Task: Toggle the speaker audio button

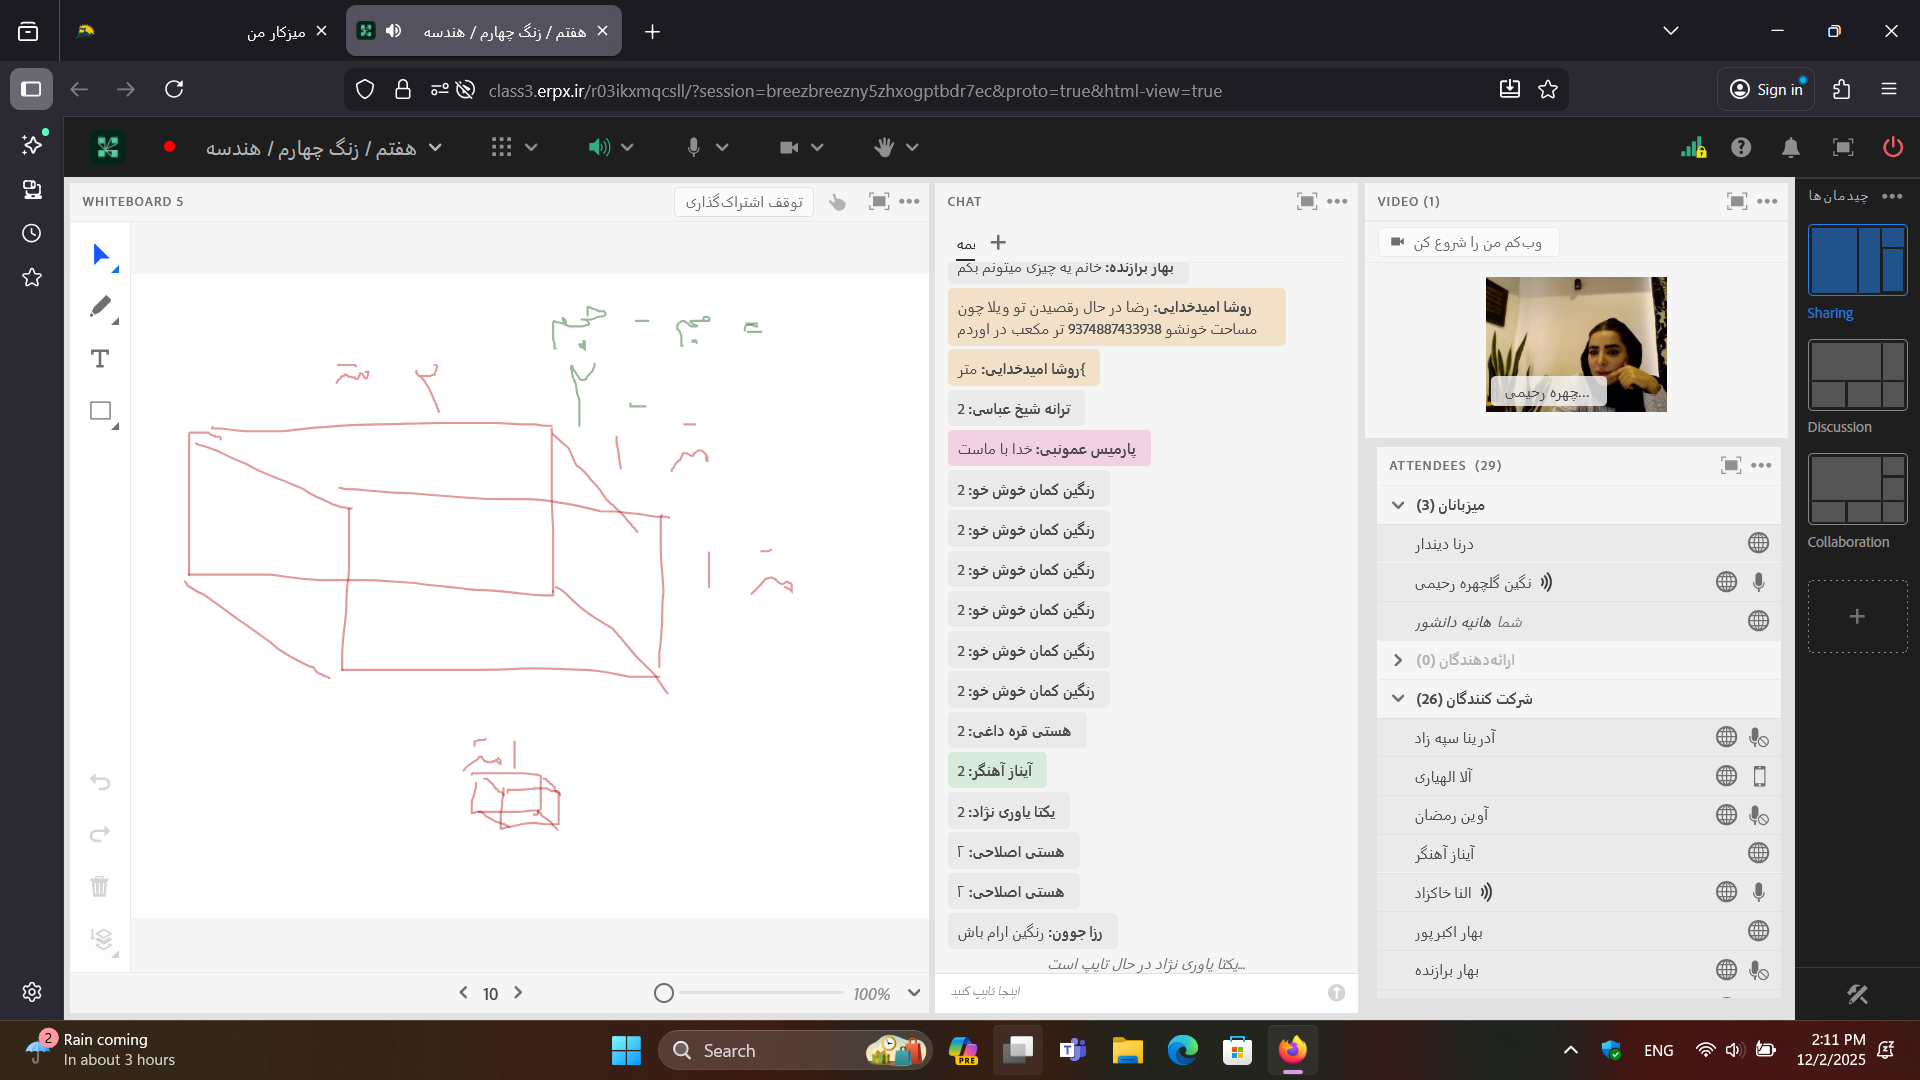Action: coord(598,148)
